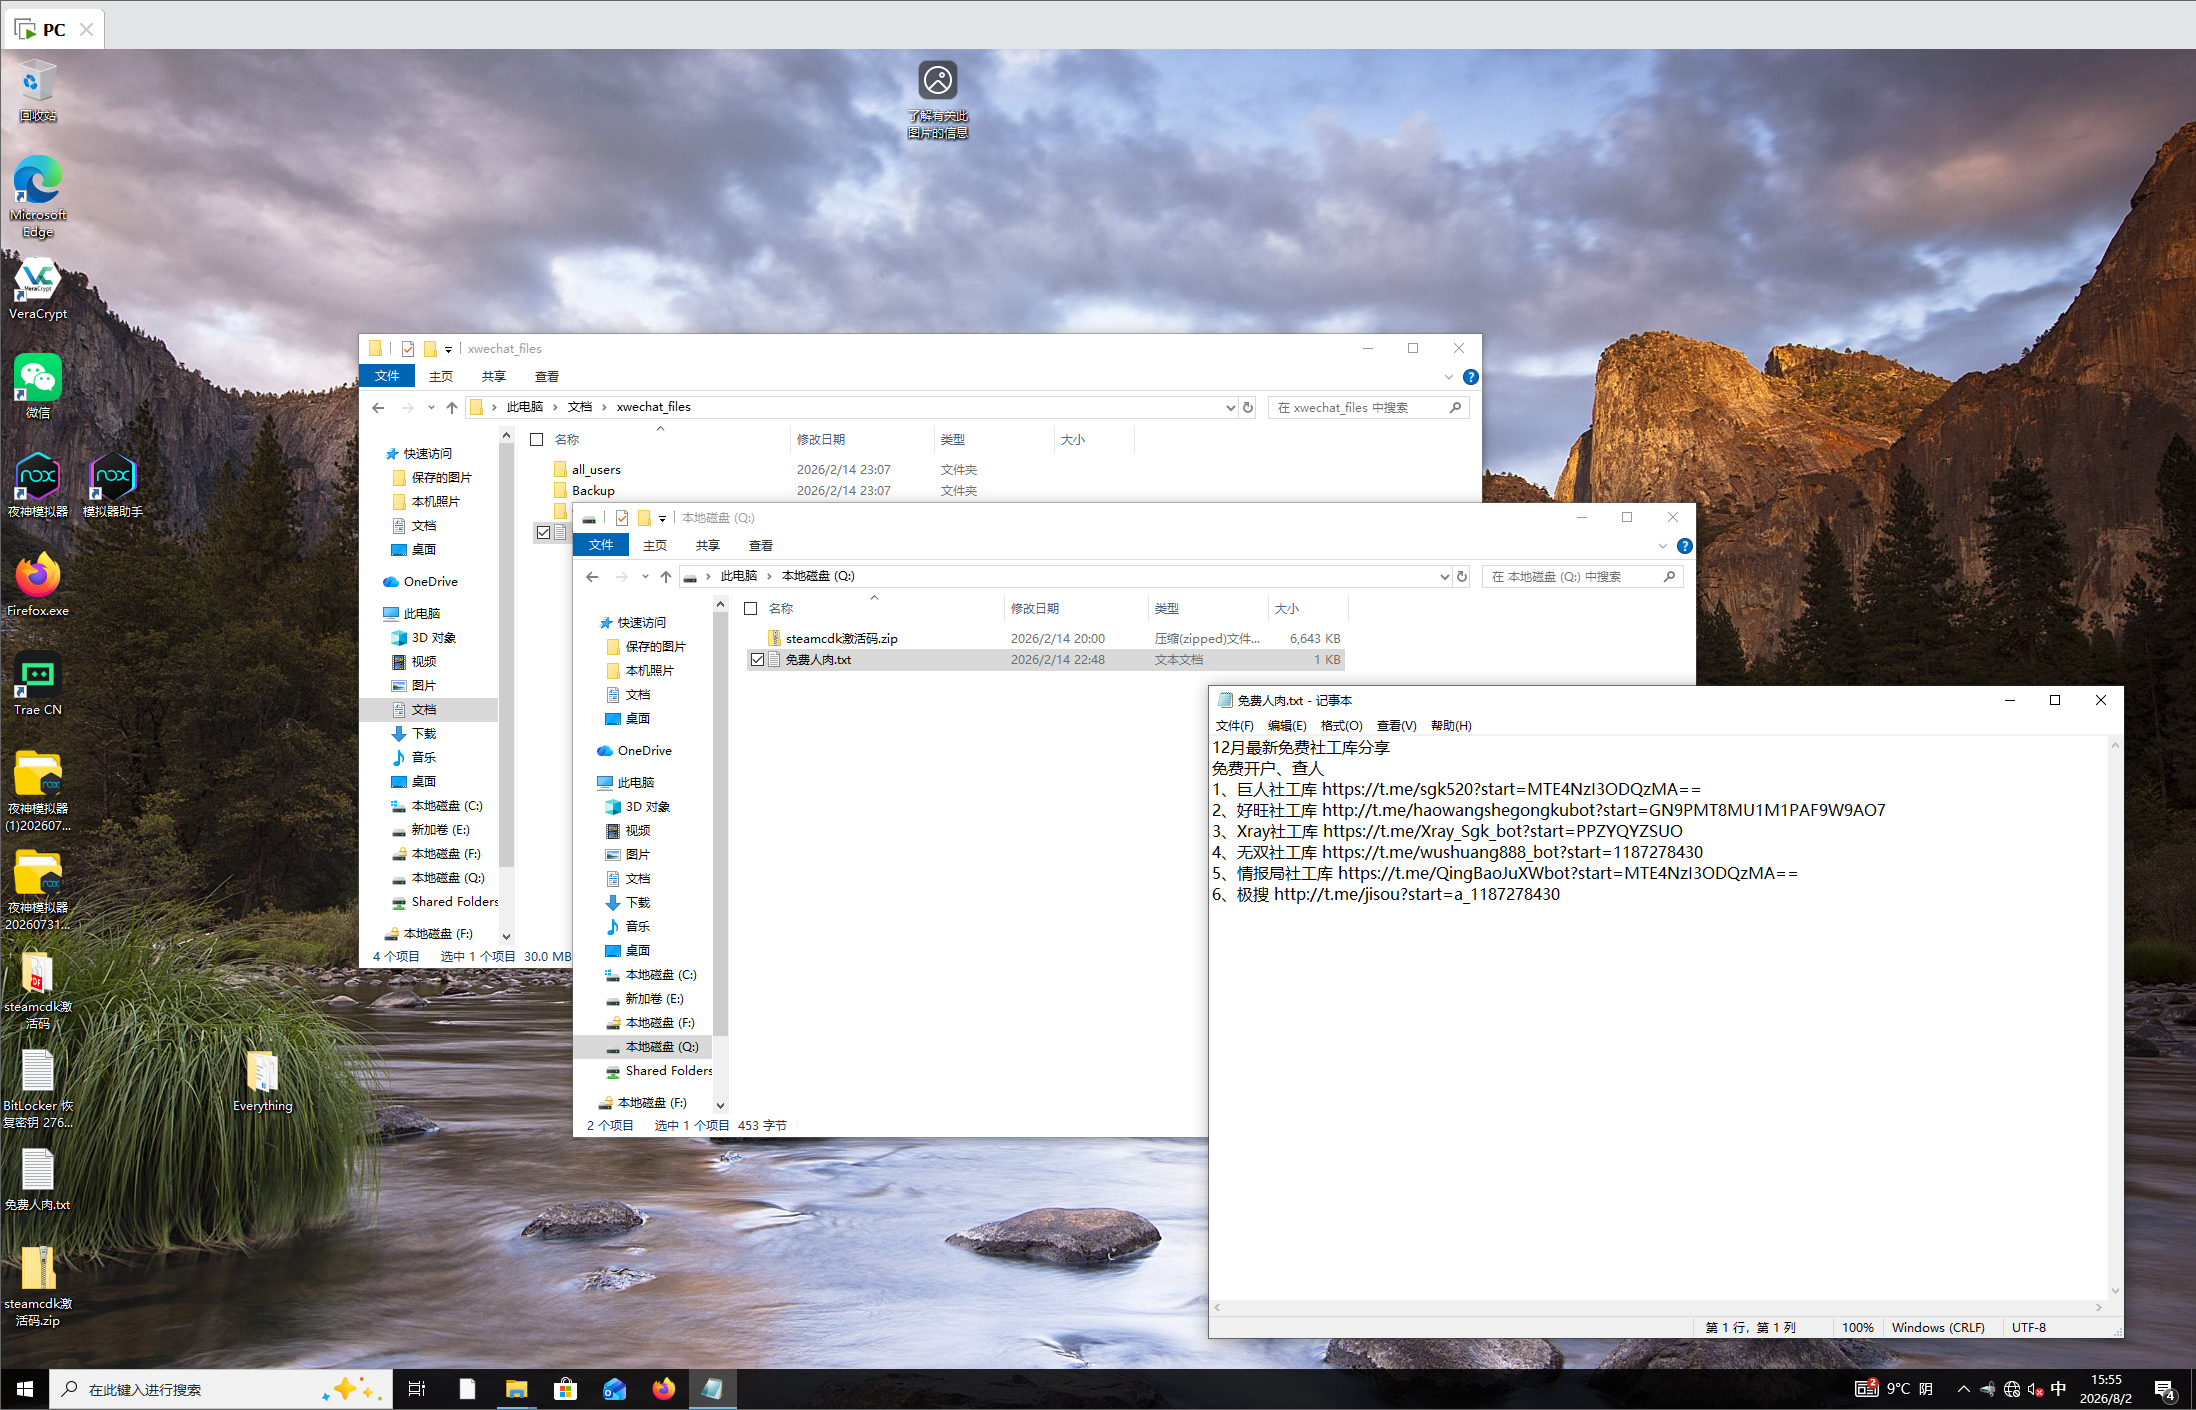Toggle select-all checkbox in xwechat_files window
This screenshot has height=1410, width=2196.
pos(537,440)
